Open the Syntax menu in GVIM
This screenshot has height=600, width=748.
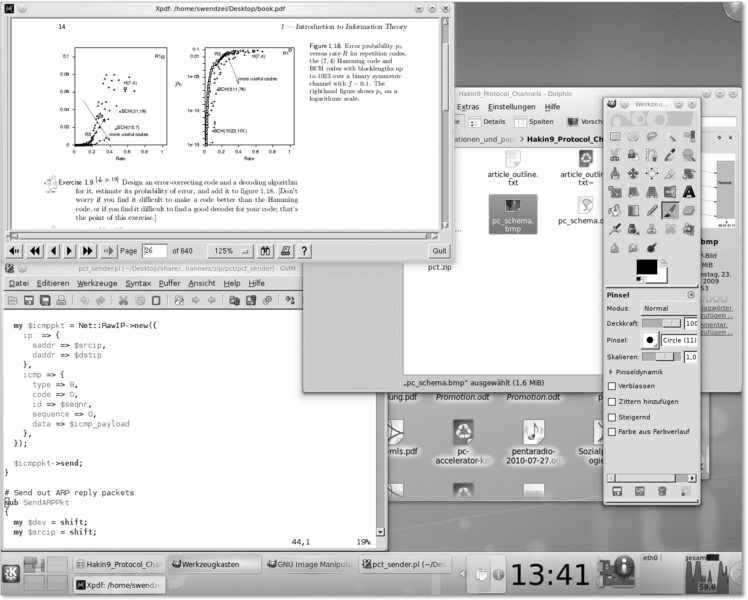pos(138,283)
